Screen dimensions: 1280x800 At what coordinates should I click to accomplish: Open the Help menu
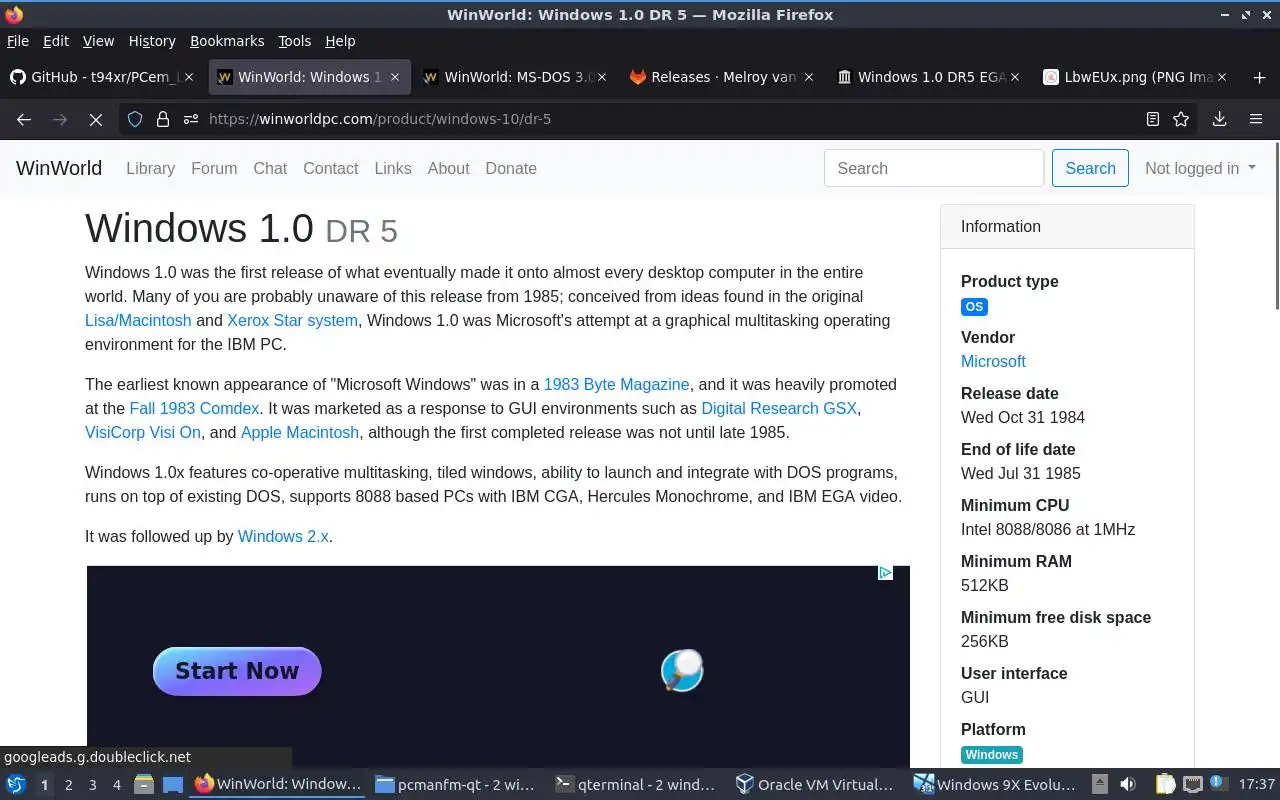point(340,41)
